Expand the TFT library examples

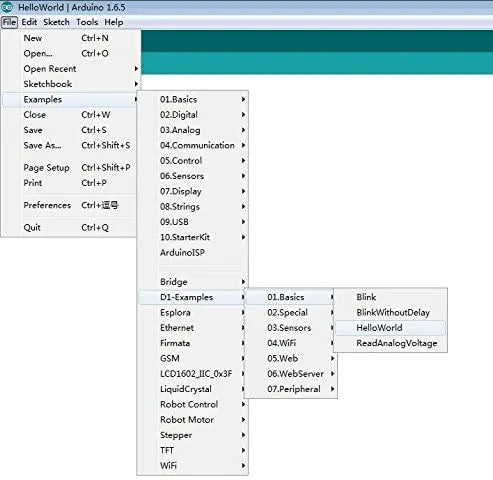[193, 450]
